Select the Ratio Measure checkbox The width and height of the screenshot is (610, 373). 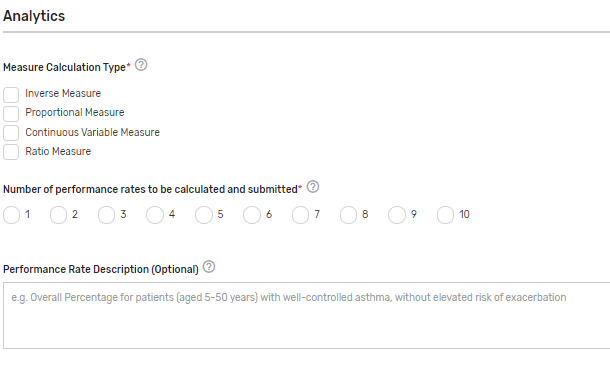click(11, 152)
